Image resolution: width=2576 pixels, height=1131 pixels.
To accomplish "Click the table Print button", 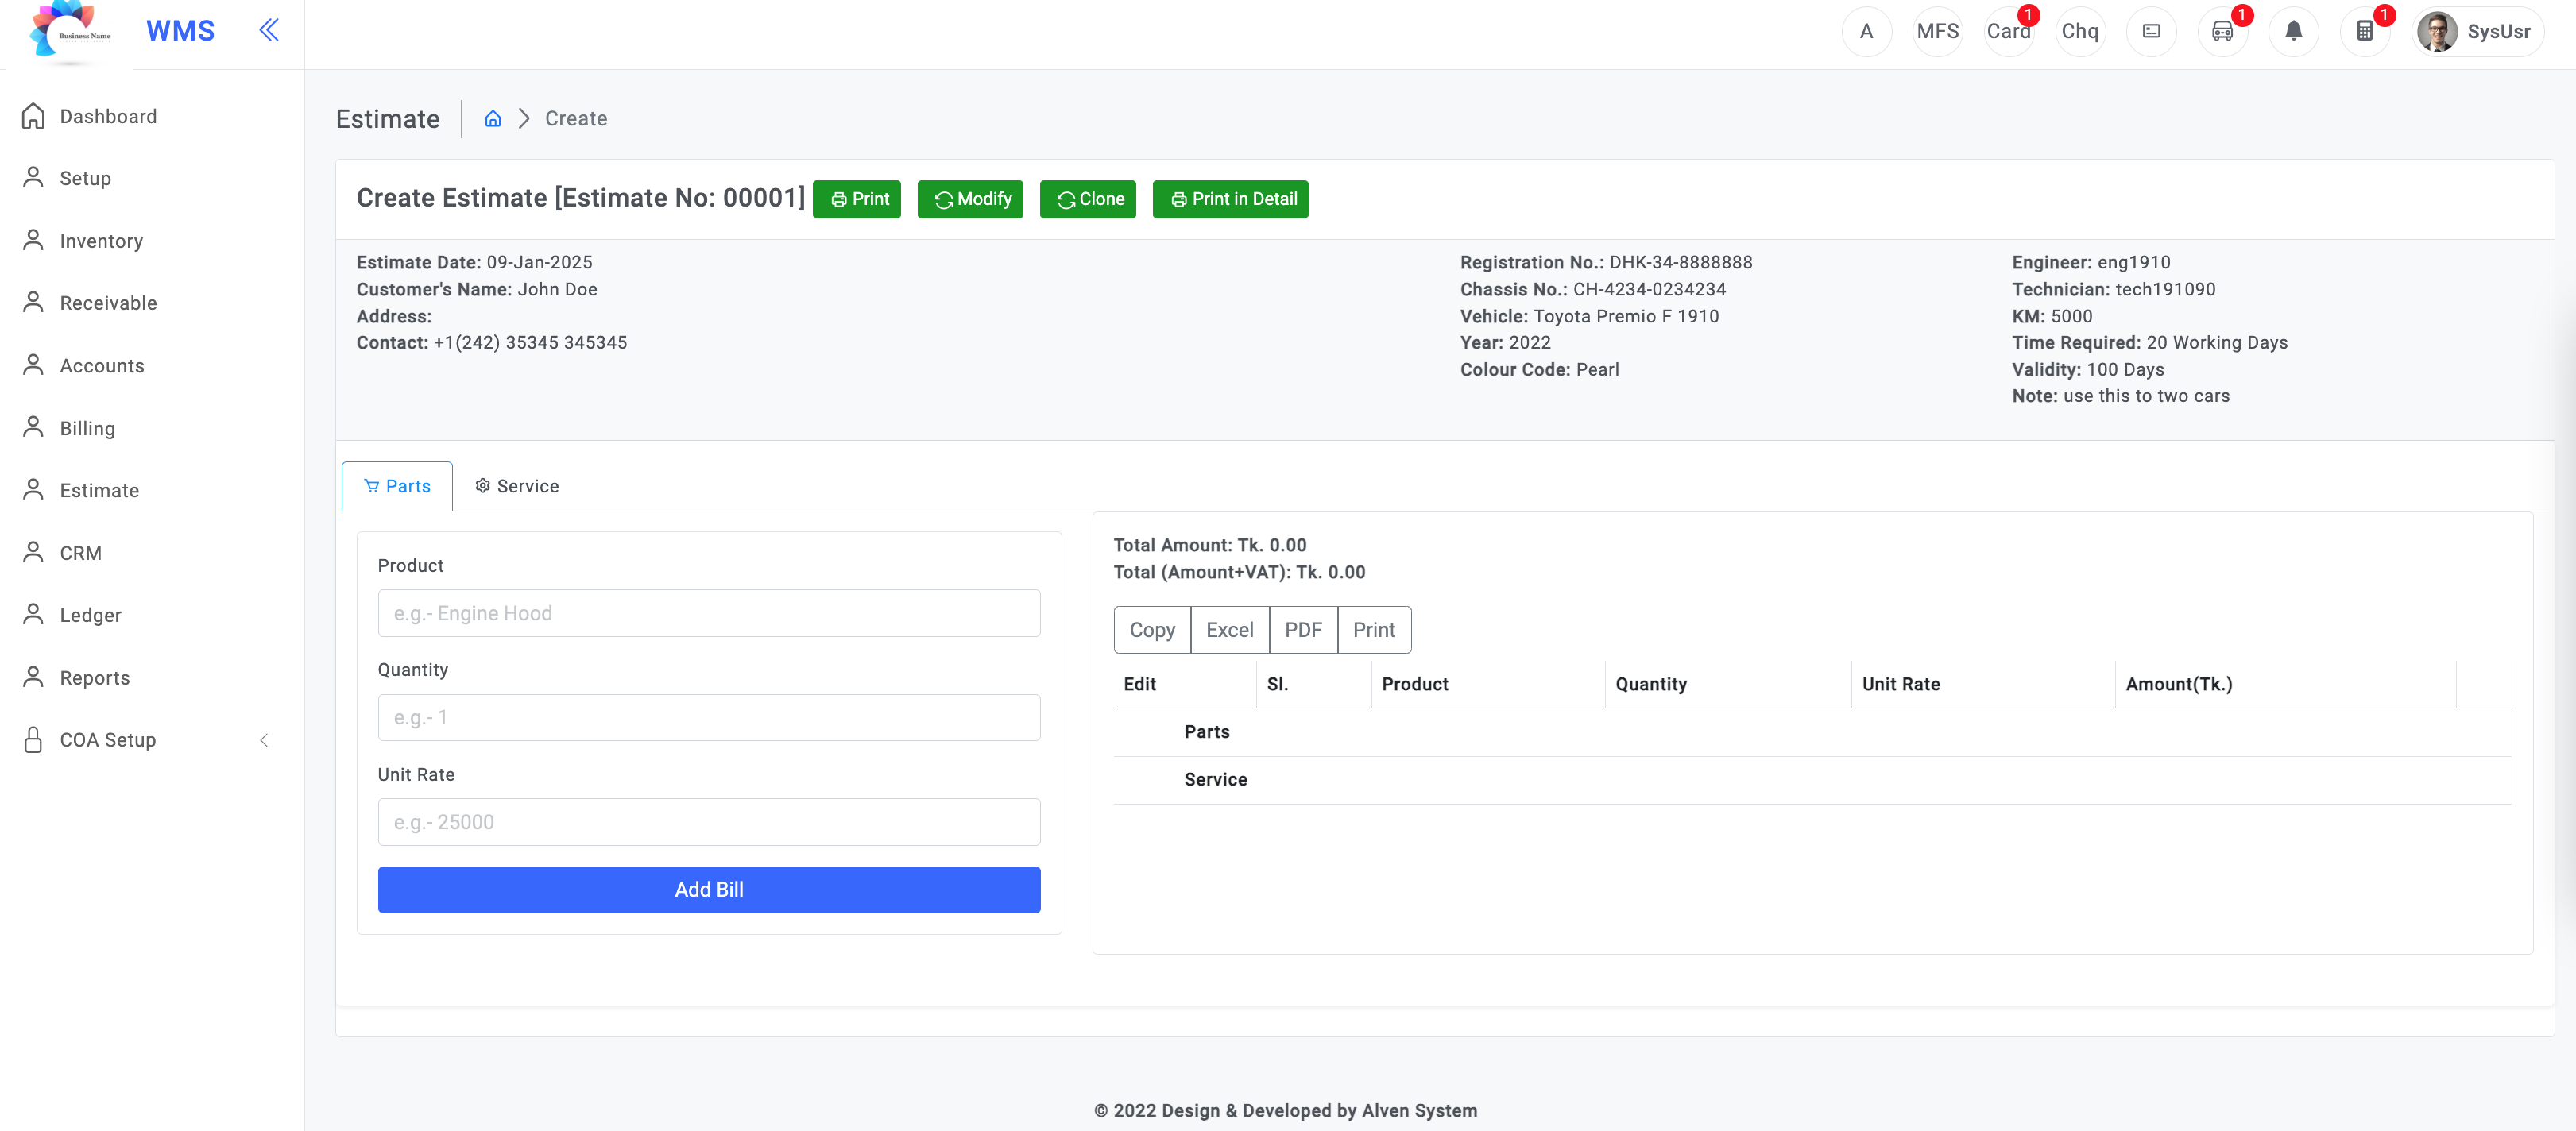I will click(1374, 630).
